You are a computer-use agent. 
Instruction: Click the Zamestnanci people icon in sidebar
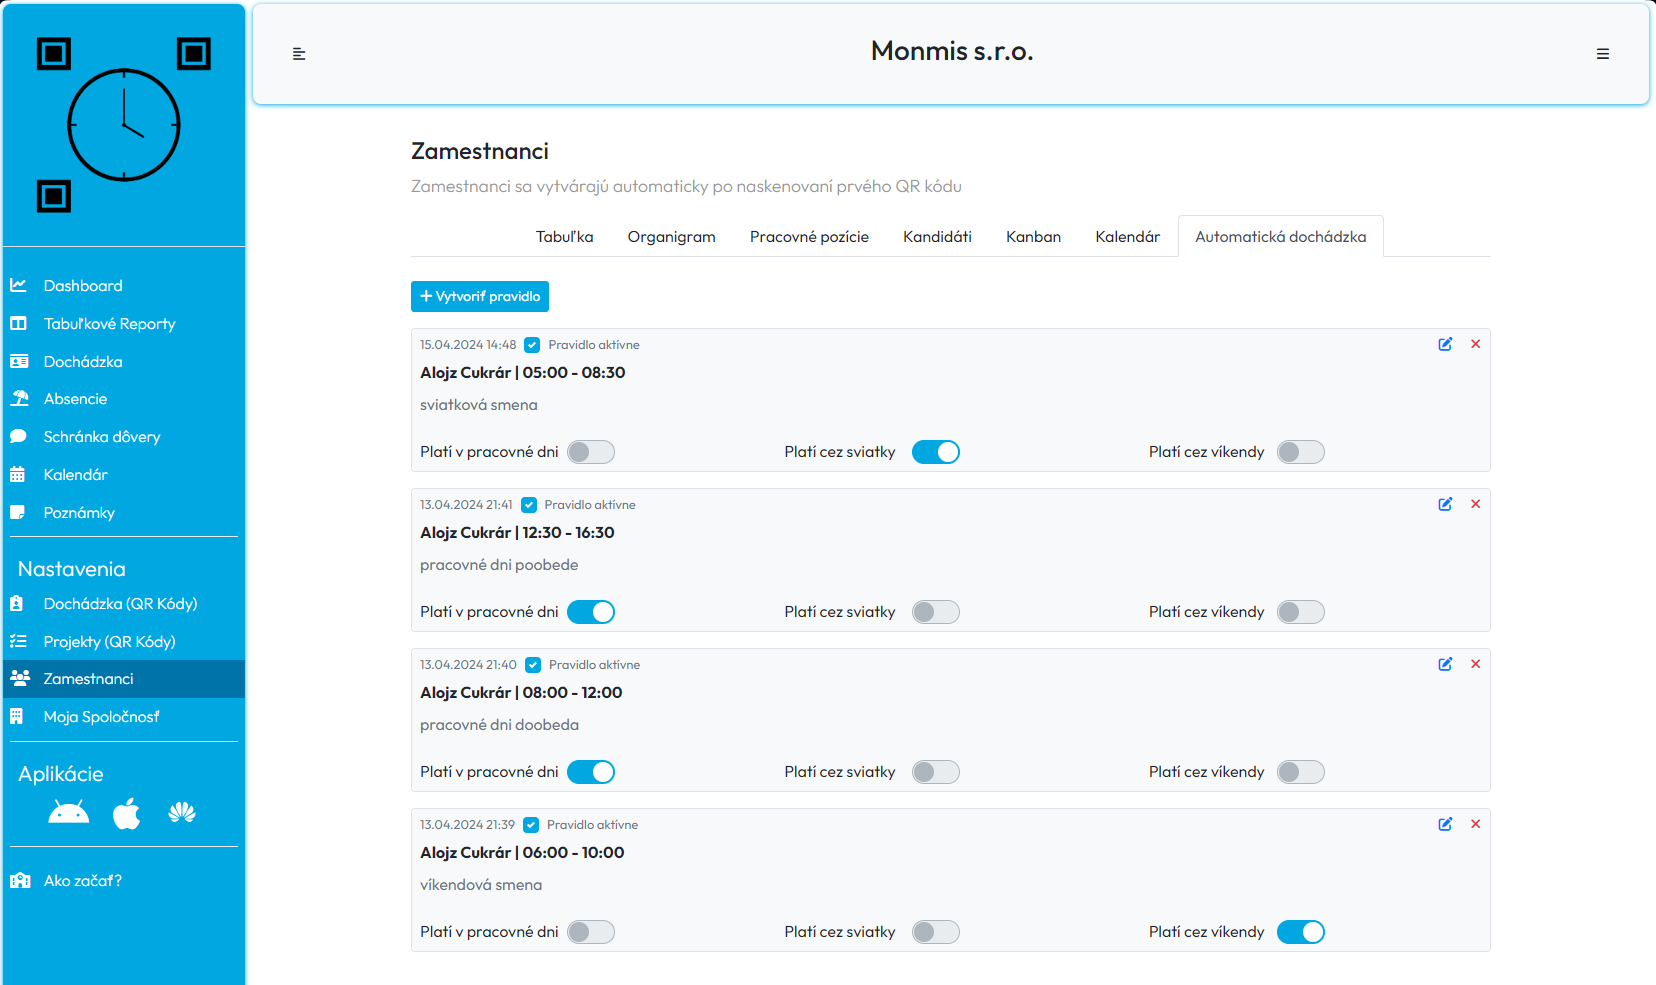tap(20, 679)
